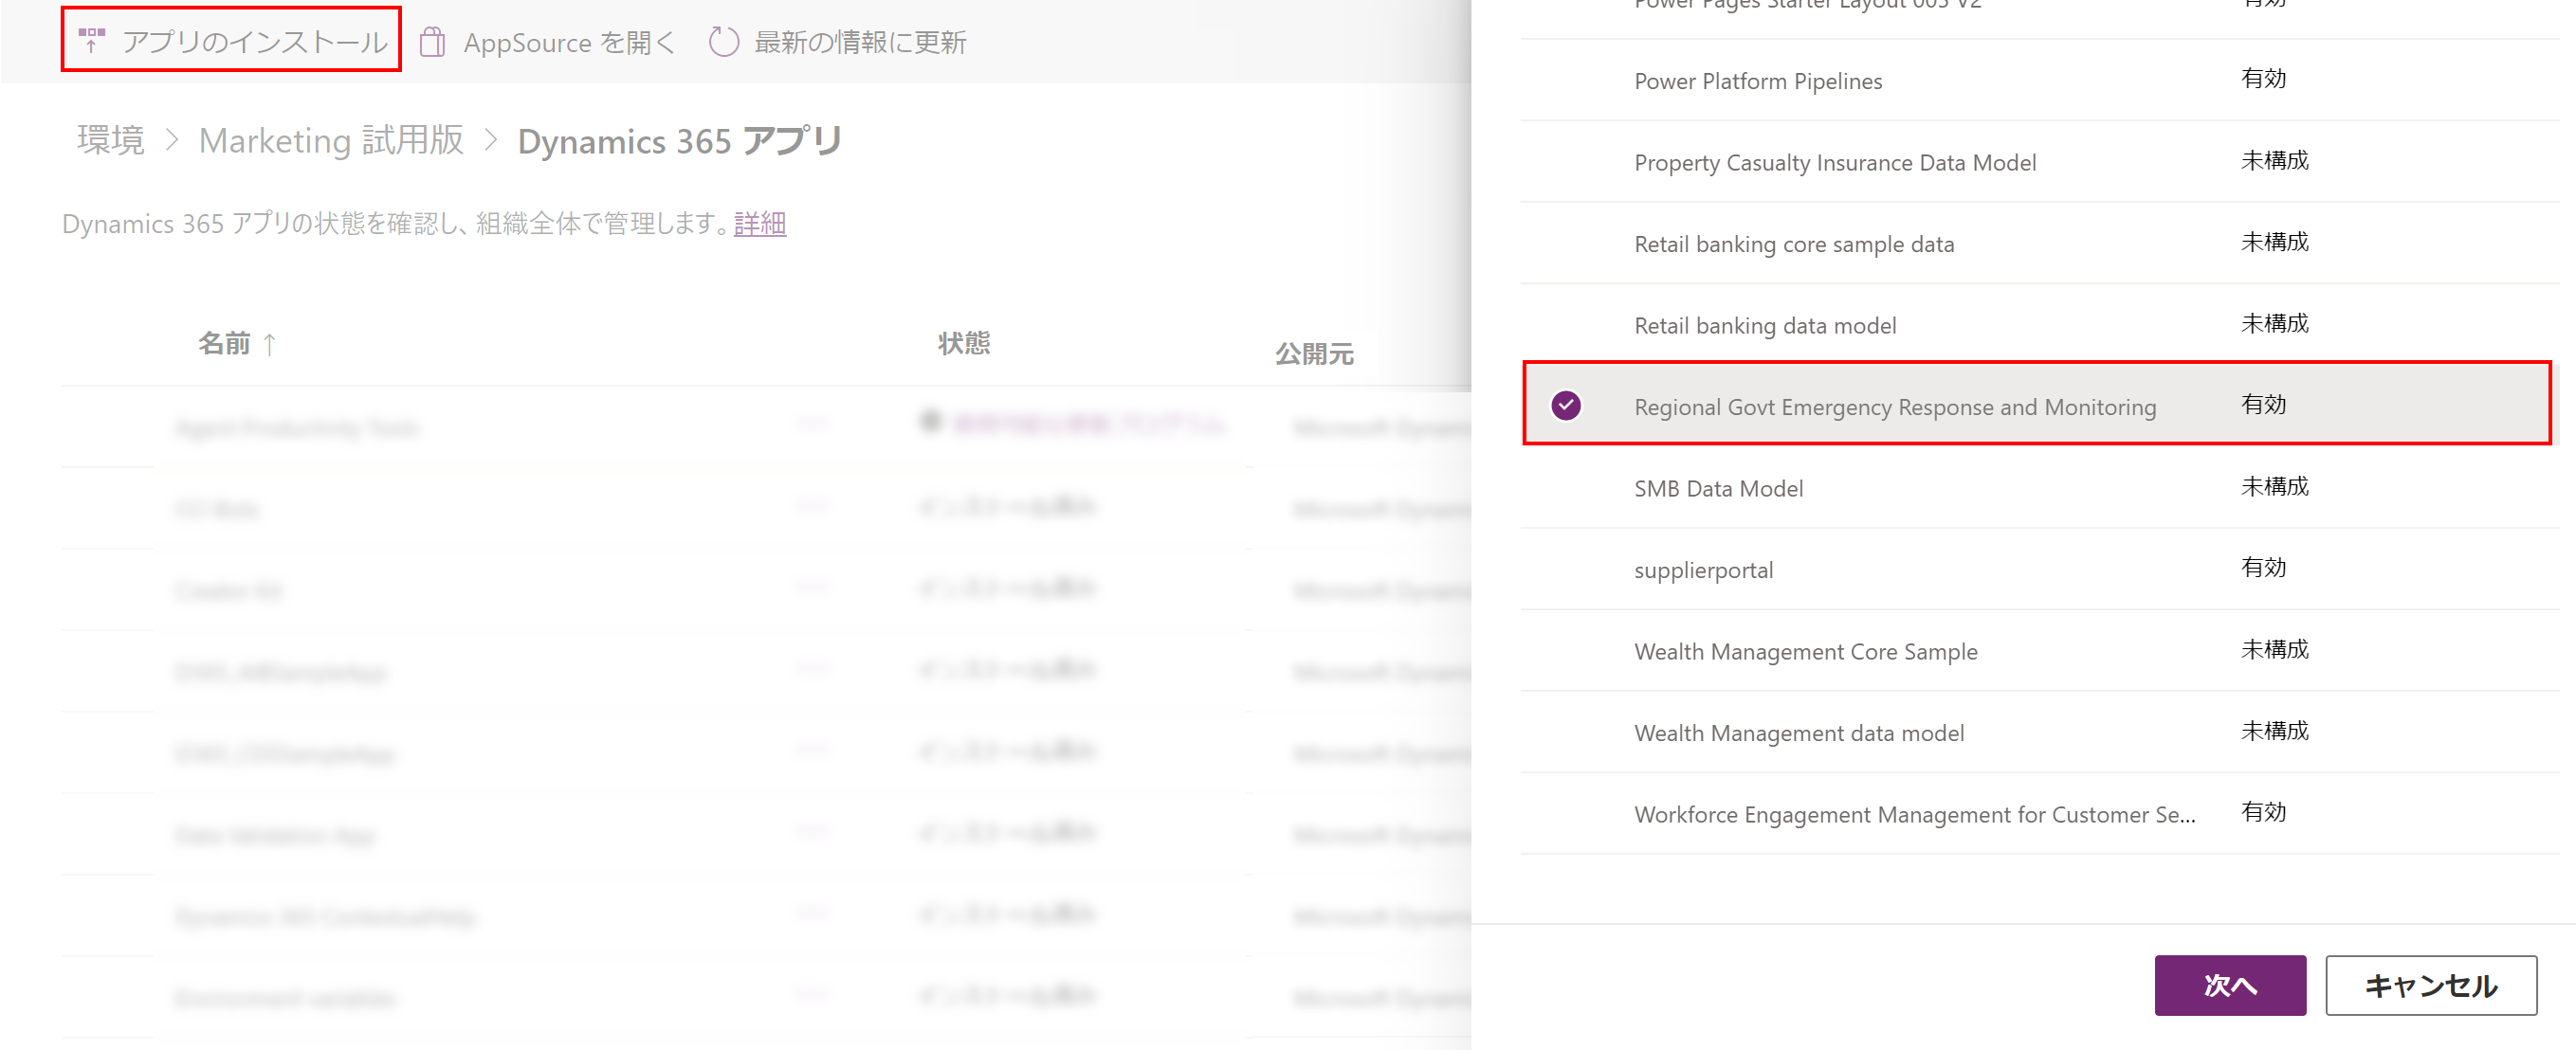Click the 次へ button
The width and height of the screenshot is (2576, 1050).
(x=2230, y=985)
